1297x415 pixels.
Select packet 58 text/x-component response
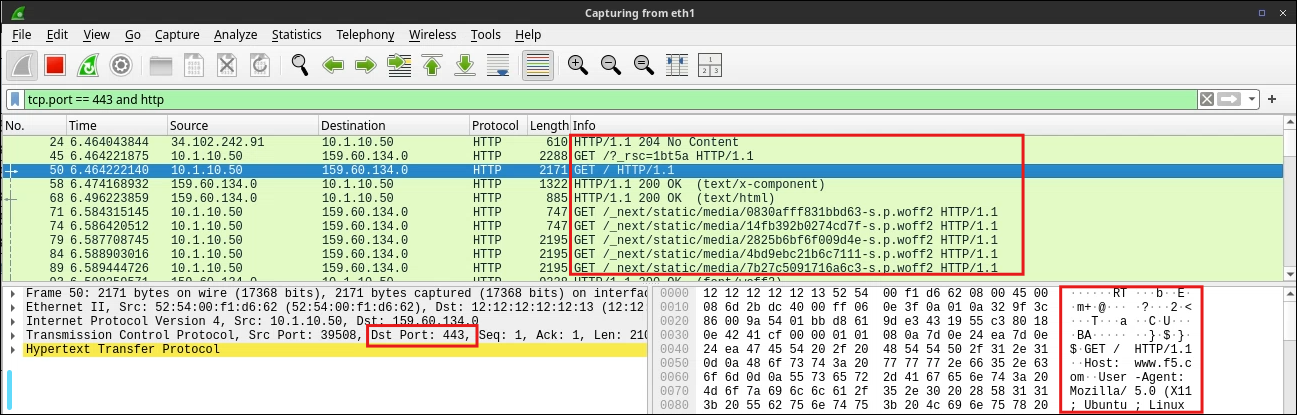tap(645, 184)
